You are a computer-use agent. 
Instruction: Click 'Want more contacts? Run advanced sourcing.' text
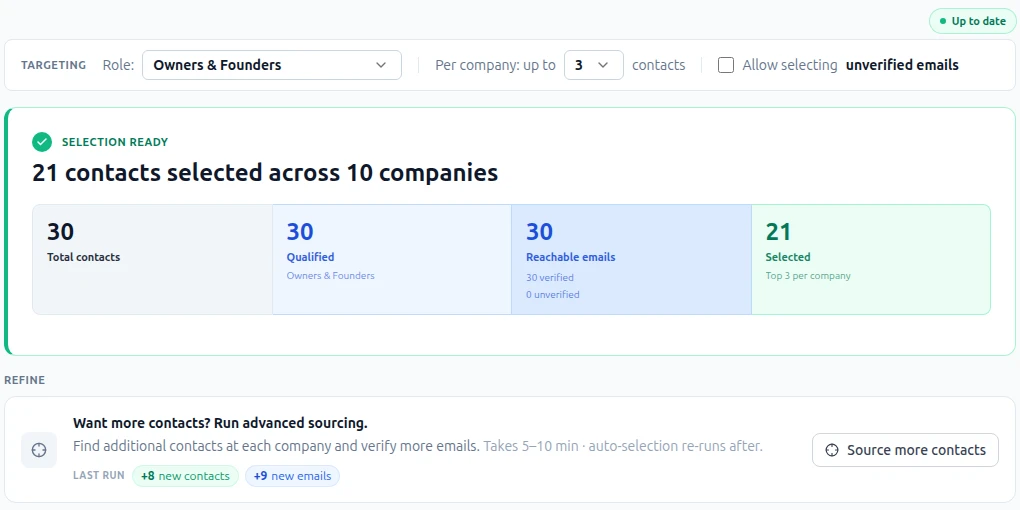(220, 423)
